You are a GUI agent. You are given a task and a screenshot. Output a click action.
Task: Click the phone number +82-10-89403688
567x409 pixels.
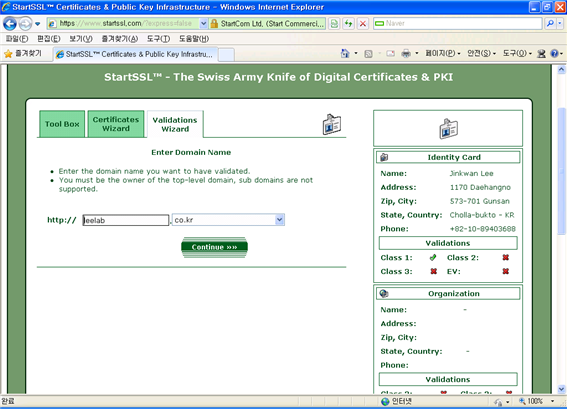click(482, 229)
